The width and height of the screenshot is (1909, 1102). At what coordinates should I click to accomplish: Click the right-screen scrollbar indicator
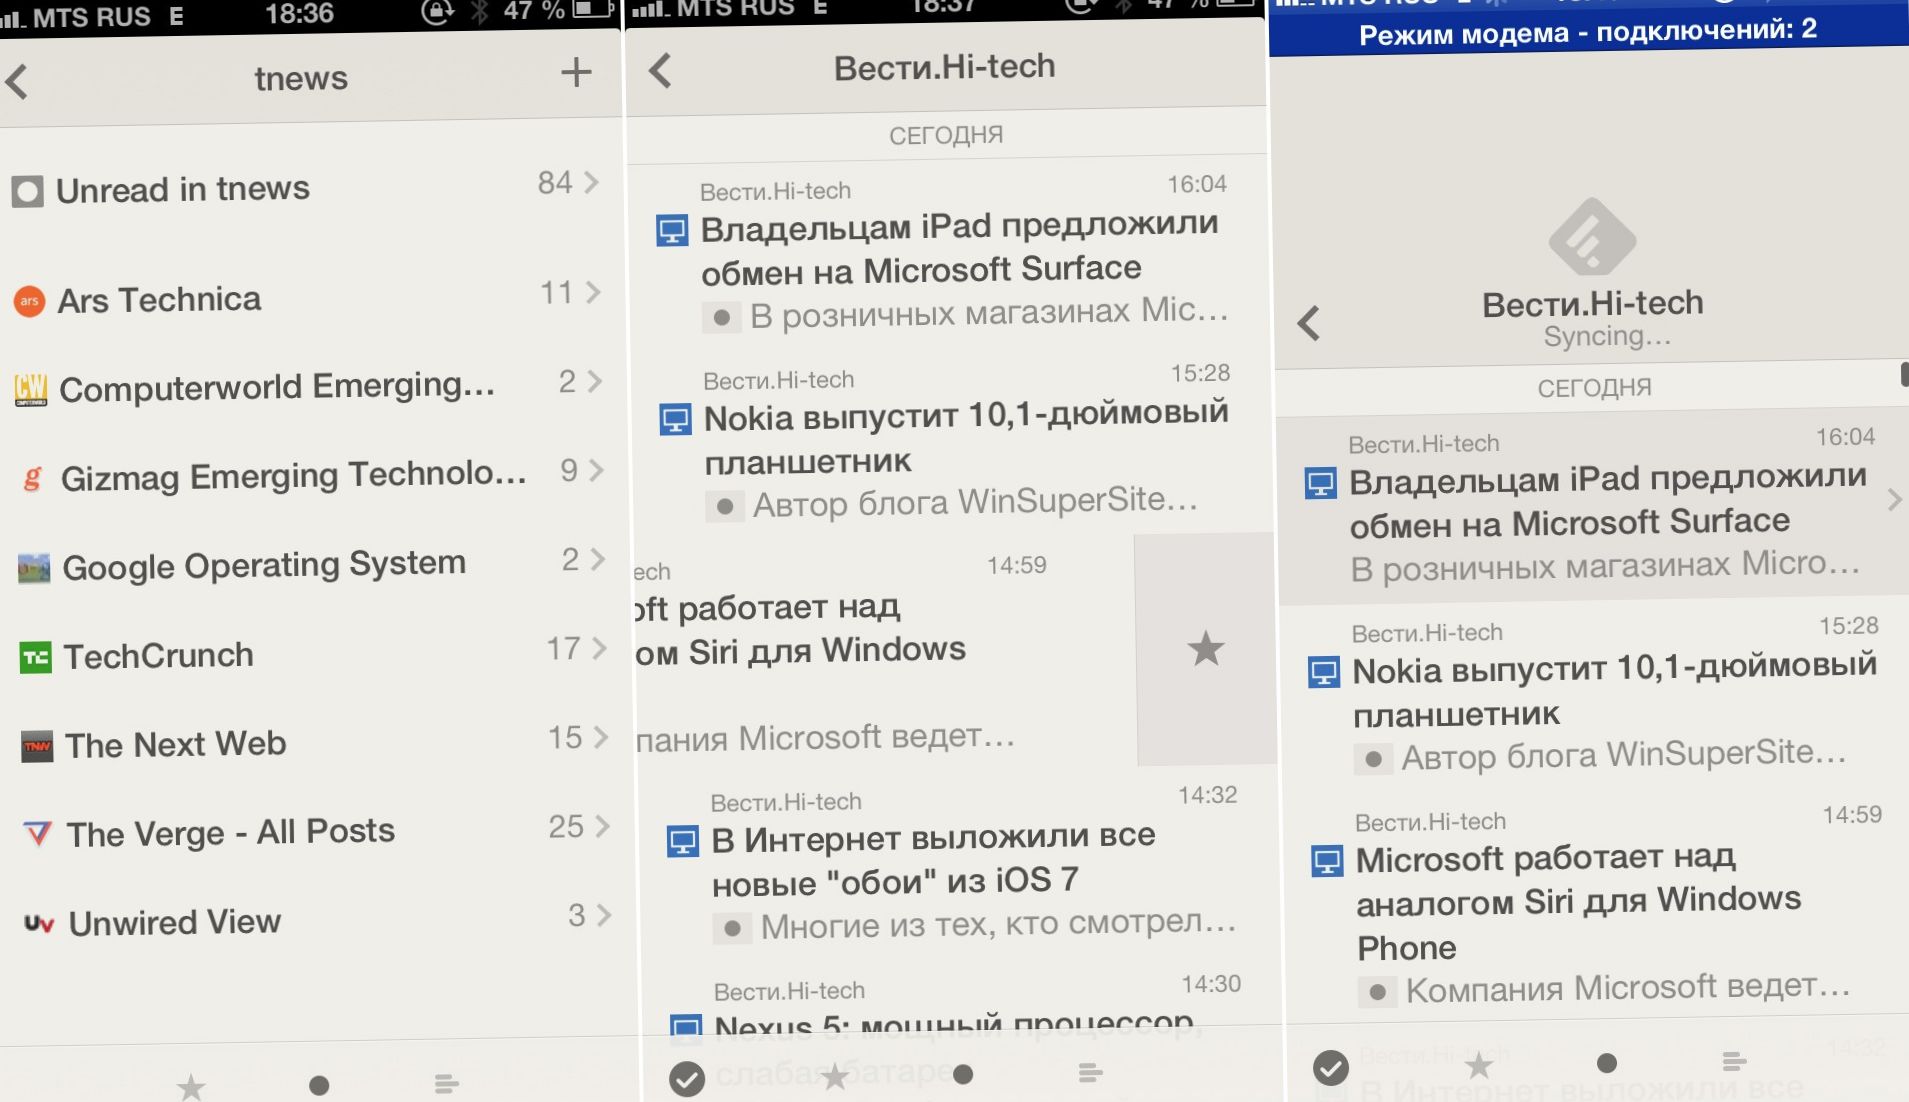(1904, 374)
